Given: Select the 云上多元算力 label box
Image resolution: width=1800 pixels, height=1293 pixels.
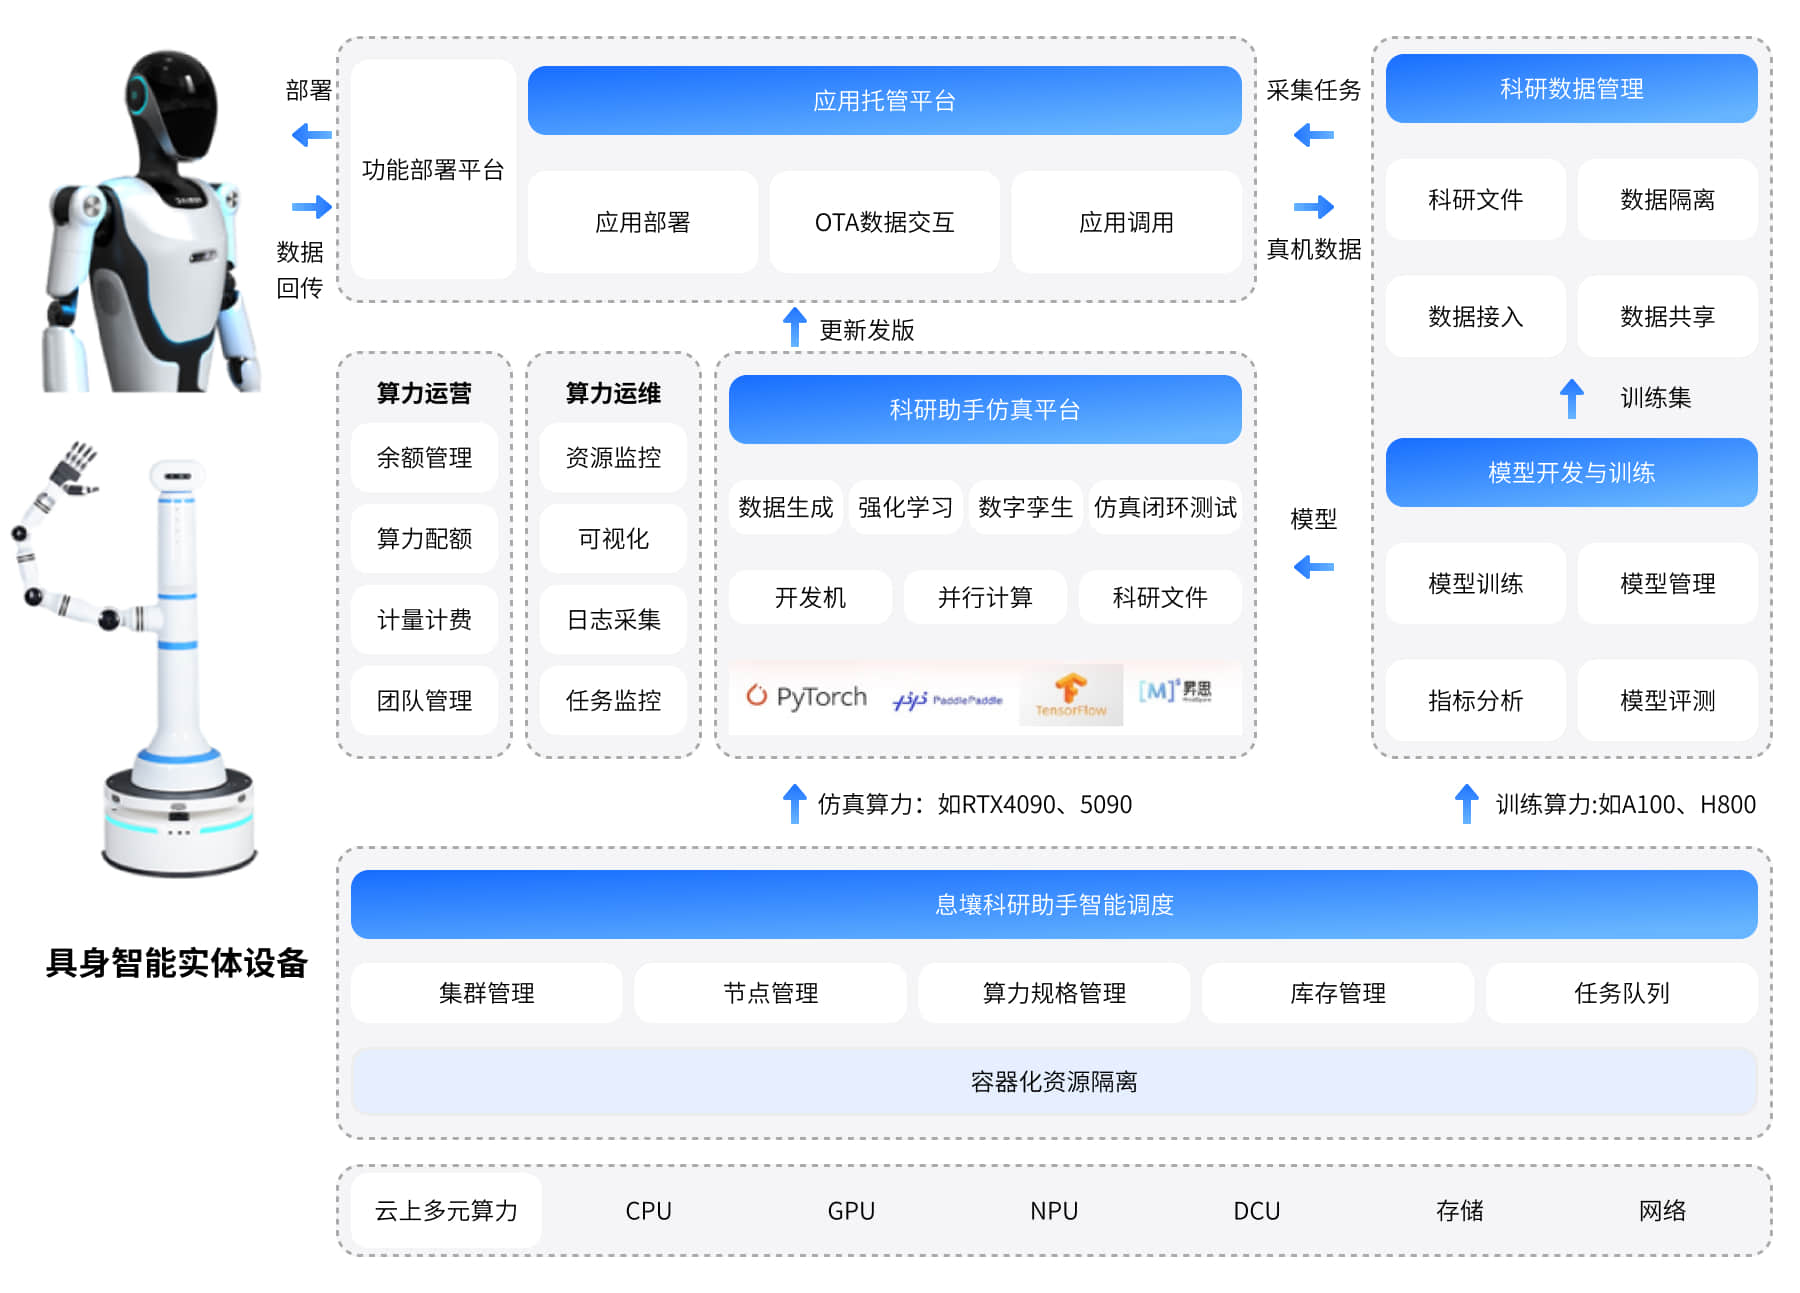Looking at the screenshot, I should [446, 1210].
